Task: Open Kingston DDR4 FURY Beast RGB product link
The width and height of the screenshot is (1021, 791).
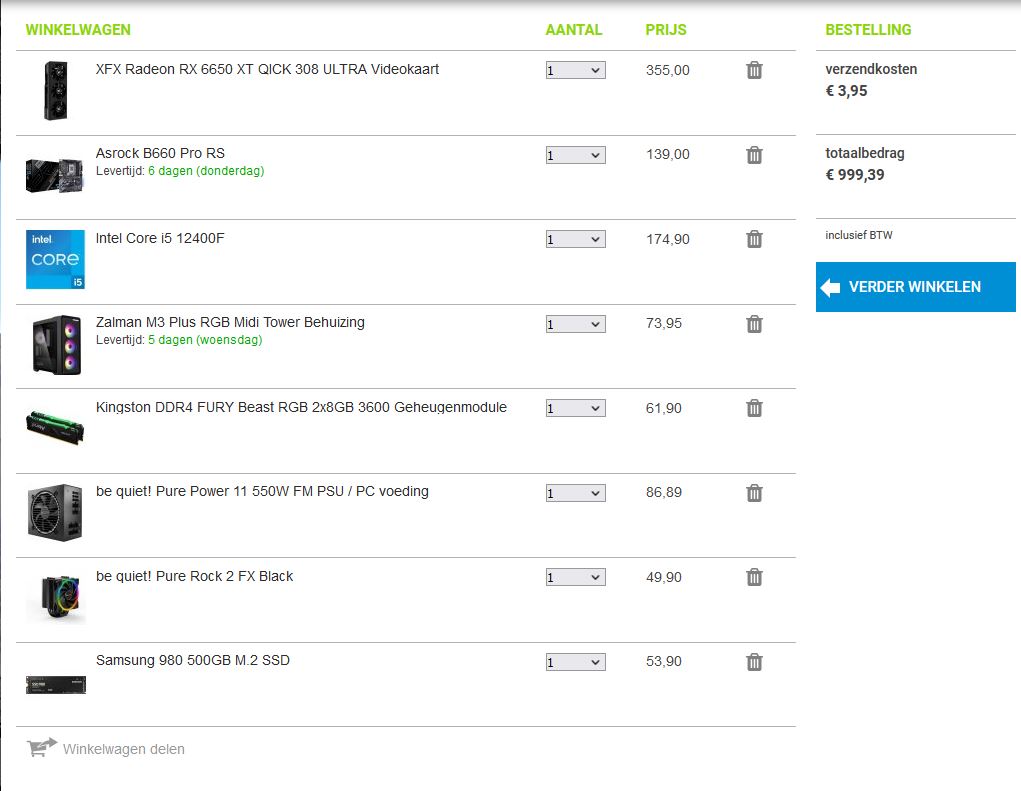Action: (301, 407)
